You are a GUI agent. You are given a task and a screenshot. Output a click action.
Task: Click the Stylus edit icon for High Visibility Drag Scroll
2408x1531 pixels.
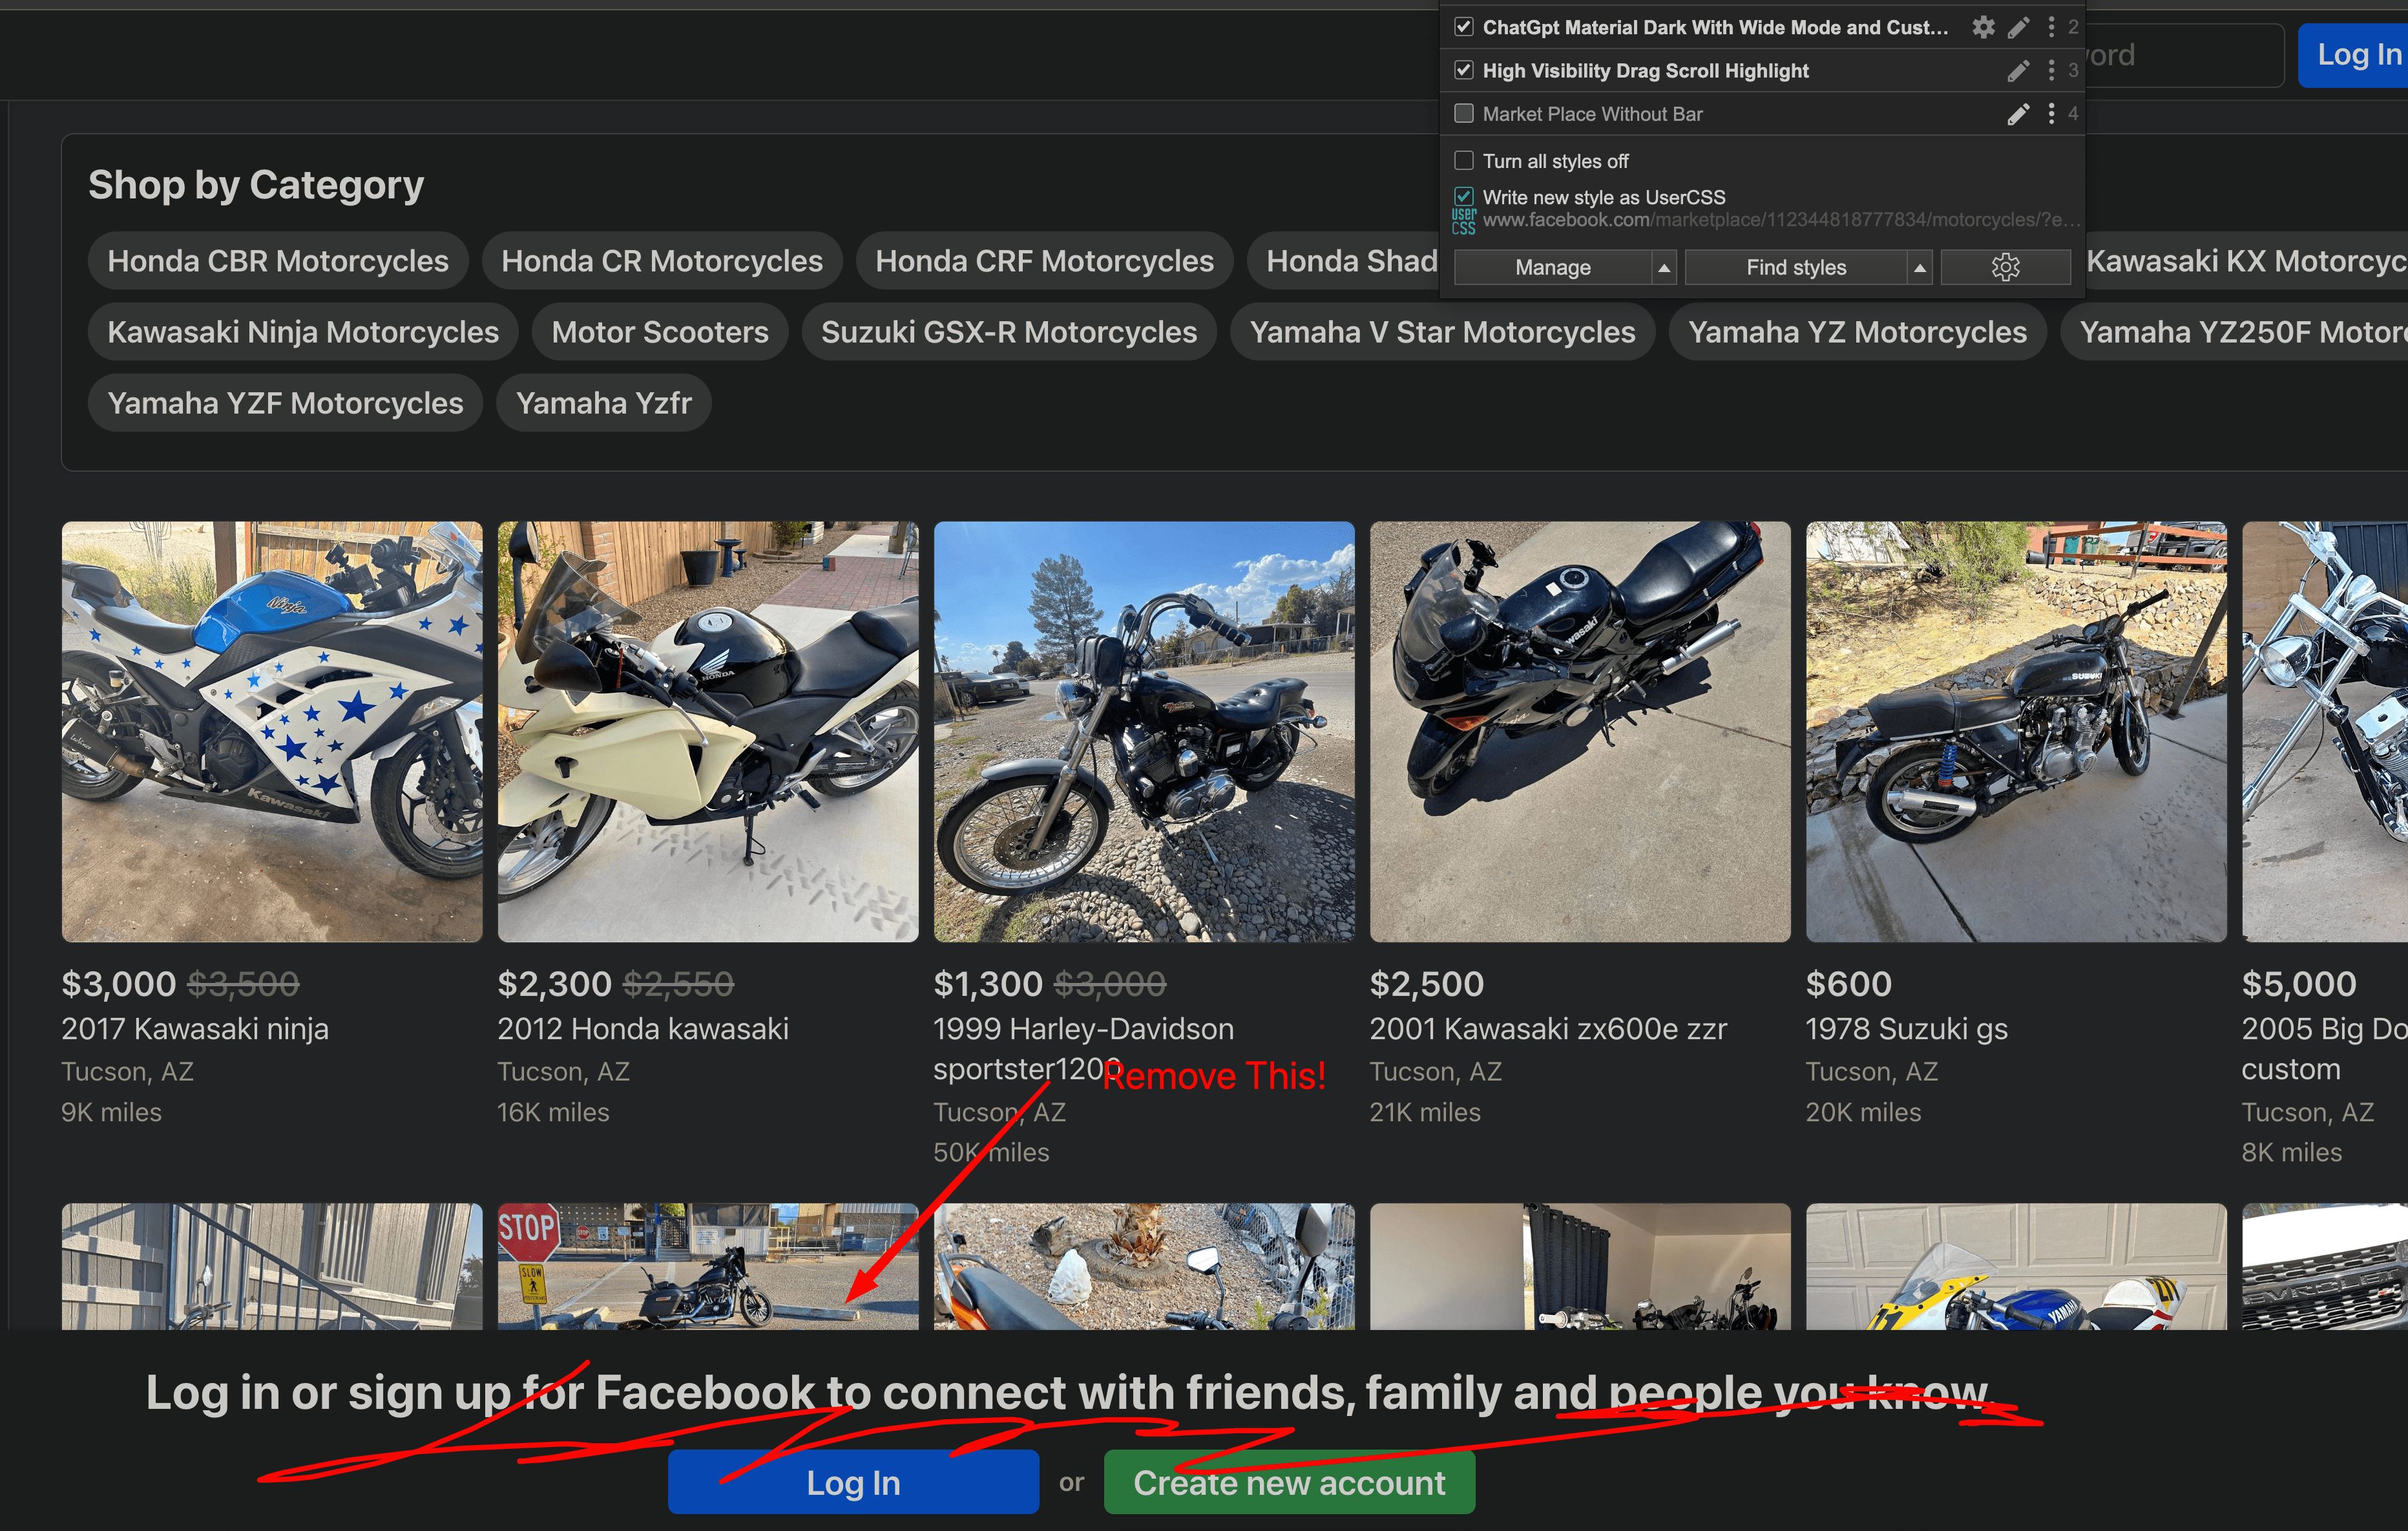pos(2016,70)
